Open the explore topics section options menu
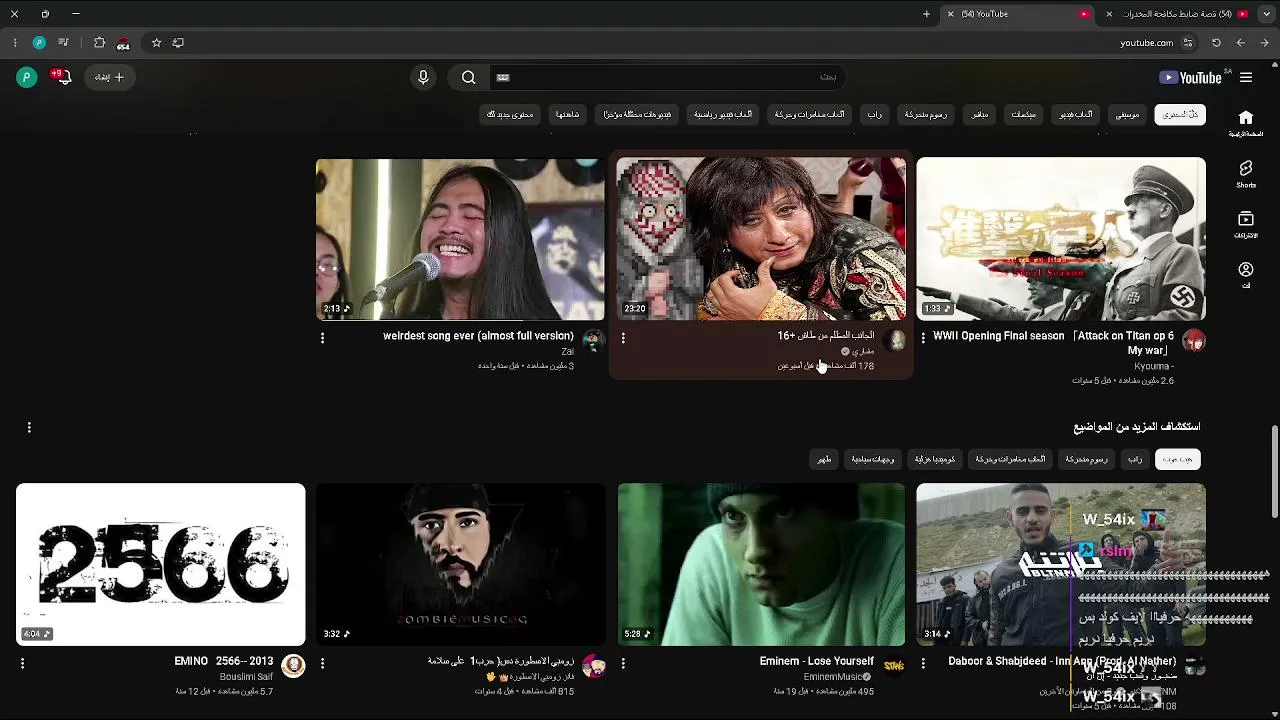Screen dimensions: 1280x720 (x=29, y=427)
